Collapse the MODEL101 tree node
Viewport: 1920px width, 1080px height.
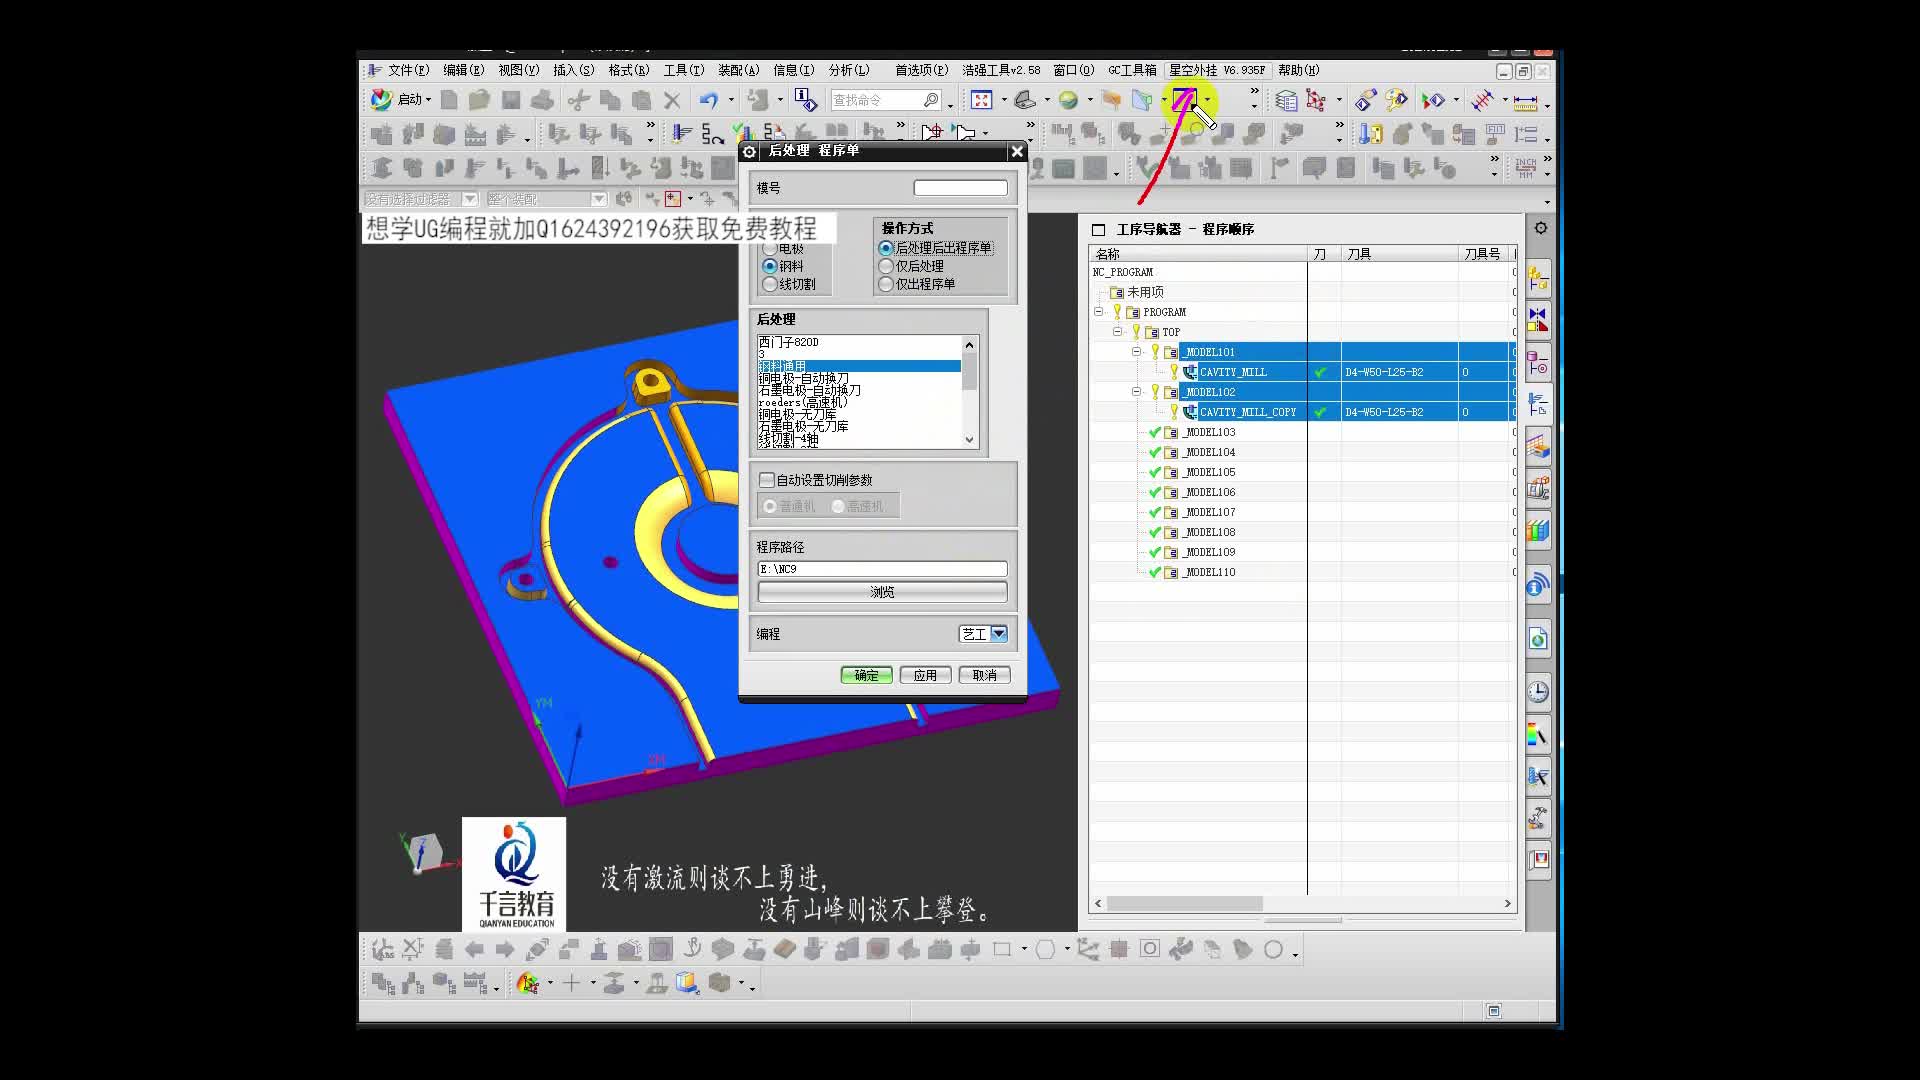tap(1136, 352)
